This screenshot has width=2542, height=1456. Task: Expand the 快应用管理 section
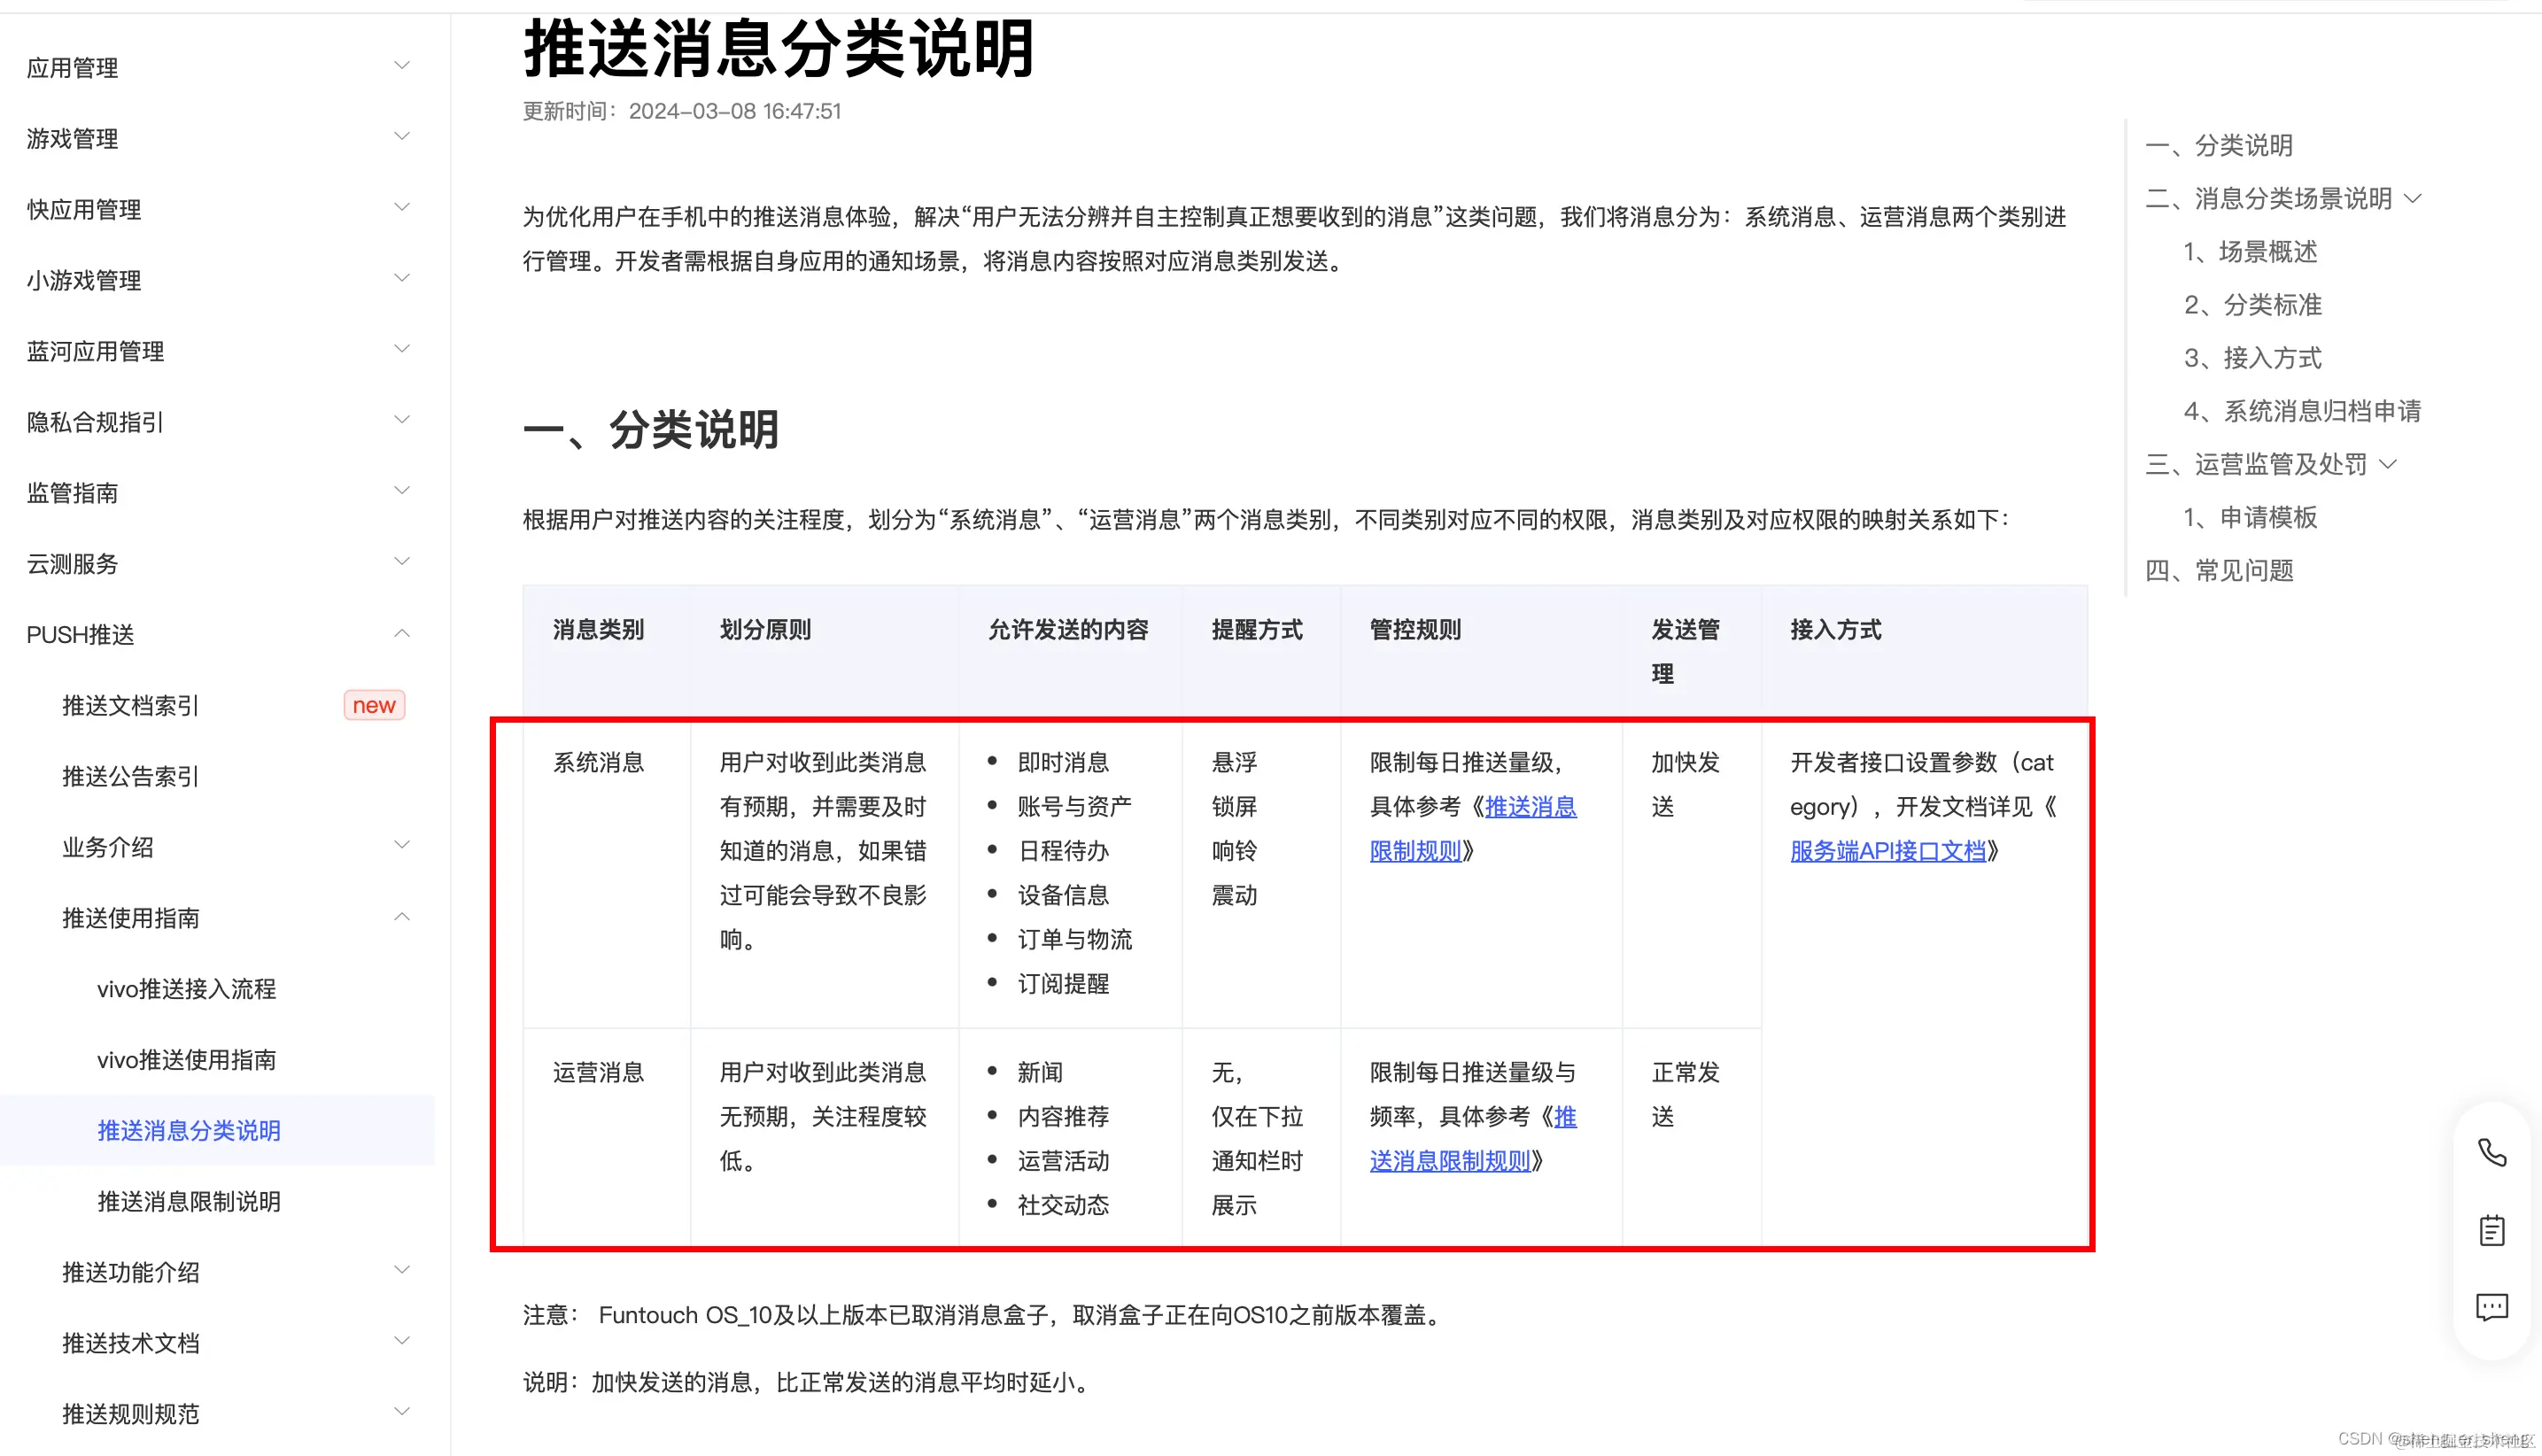[402, 206]
